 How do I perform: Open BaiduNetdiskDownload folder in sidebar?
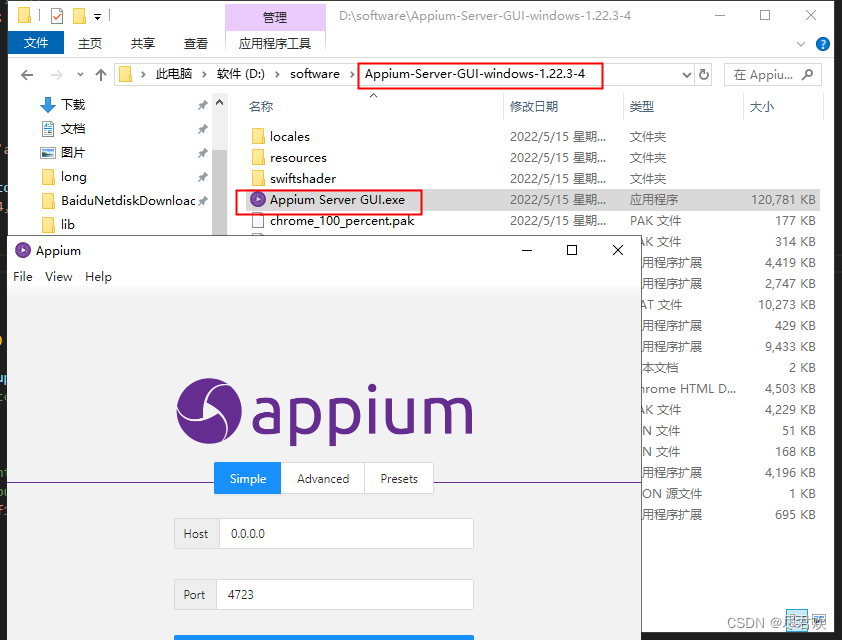click(x=128, y=201)
